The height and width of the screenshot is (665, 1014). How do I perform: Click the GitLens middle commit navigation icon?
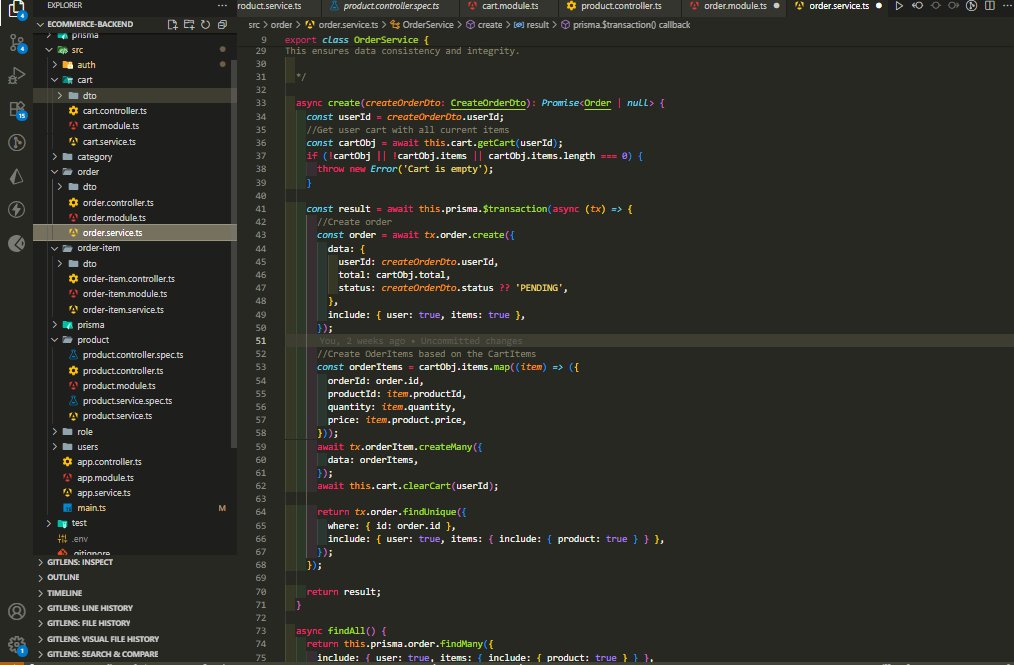click(x=935, y=6)
